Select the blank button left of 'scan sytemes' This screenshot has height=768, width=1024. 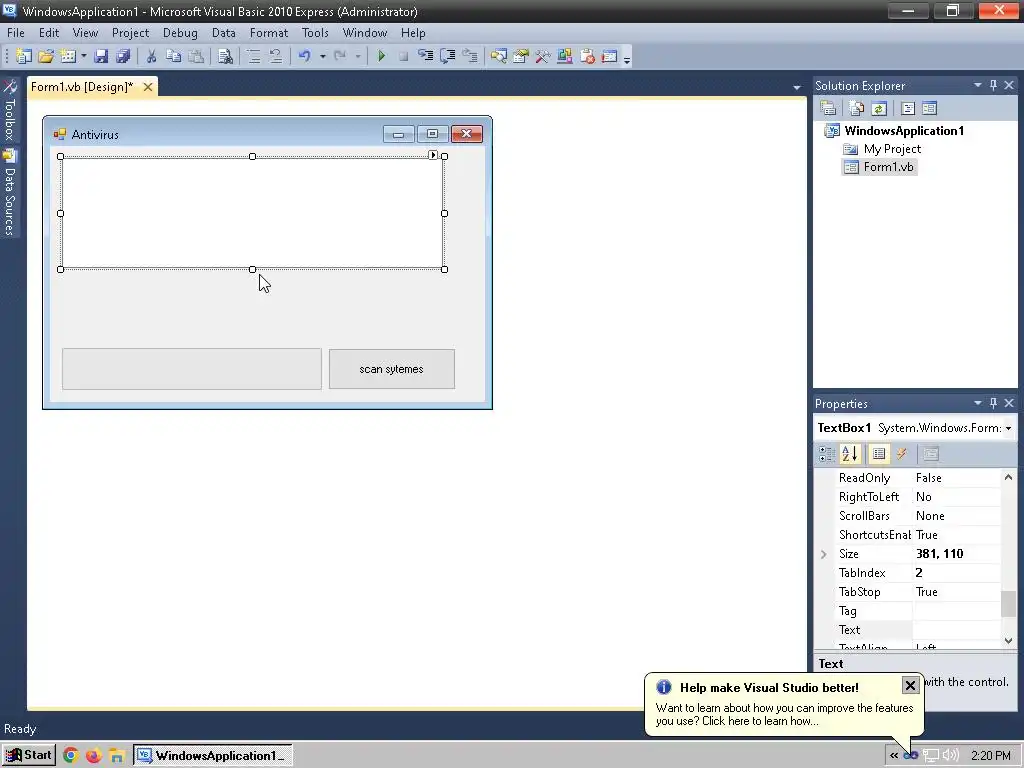[192, 369]
